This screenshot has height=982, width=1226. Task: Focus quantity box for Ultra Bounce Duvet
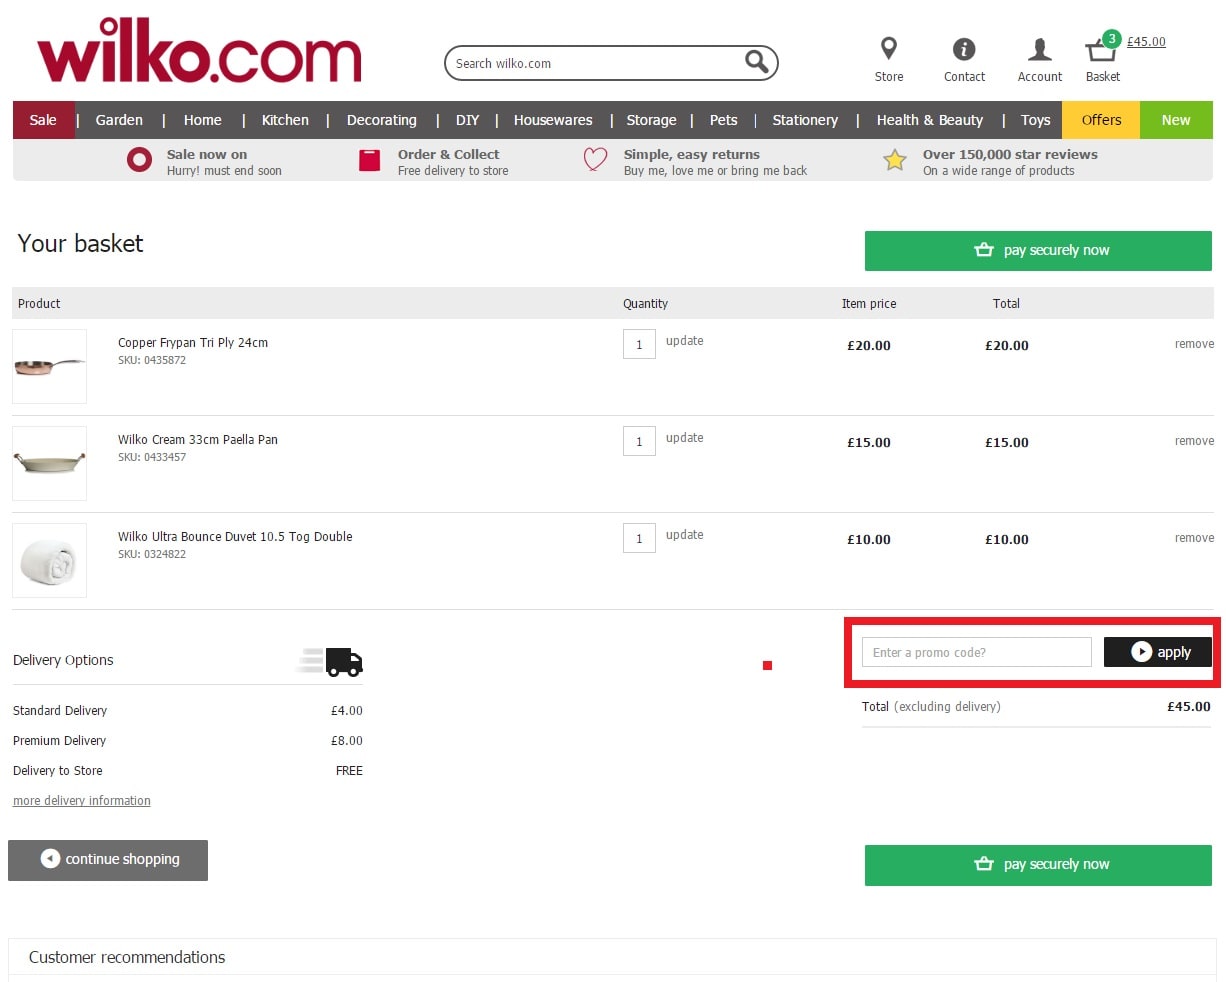(x=639, y=538)
